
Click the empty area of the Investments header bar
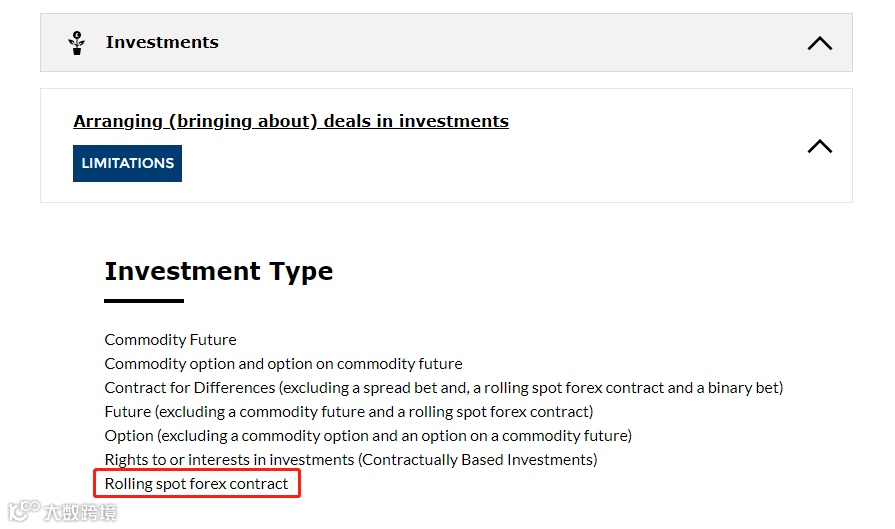click(x=500, y=43)
